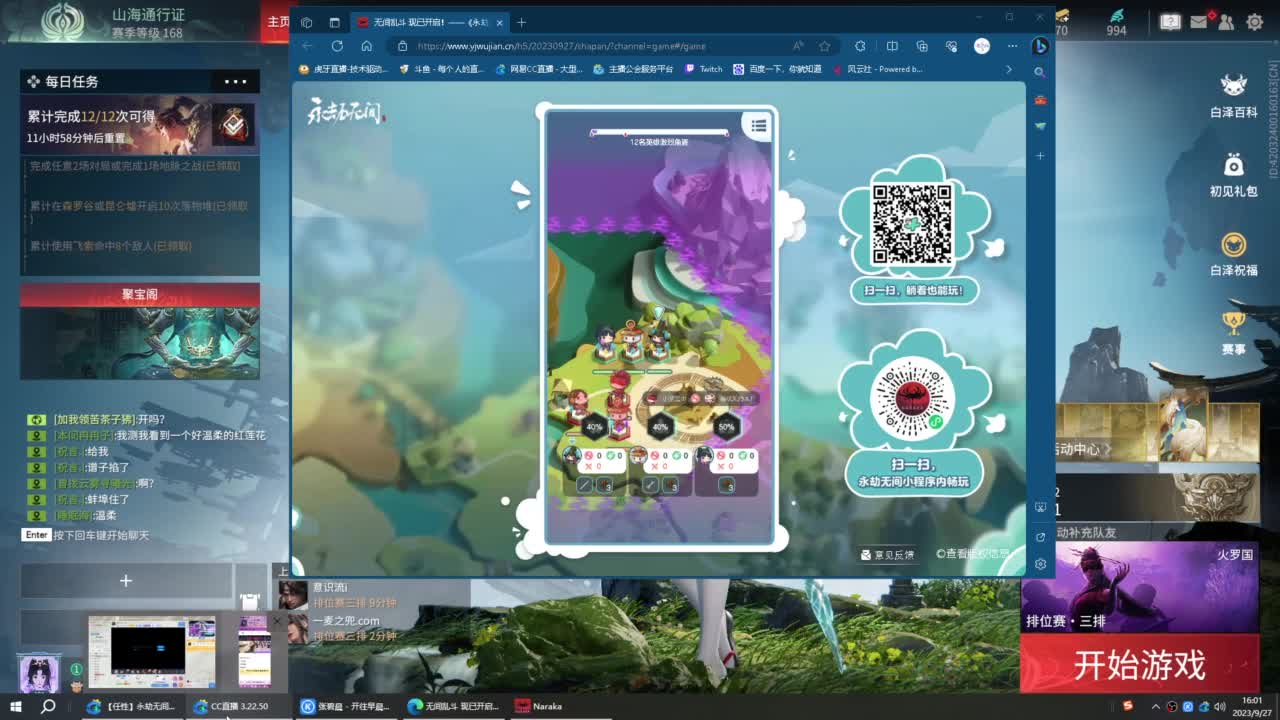Open new browser tab
The height and width of the screenshot is (720, 1280).
[x=521, y=22]
